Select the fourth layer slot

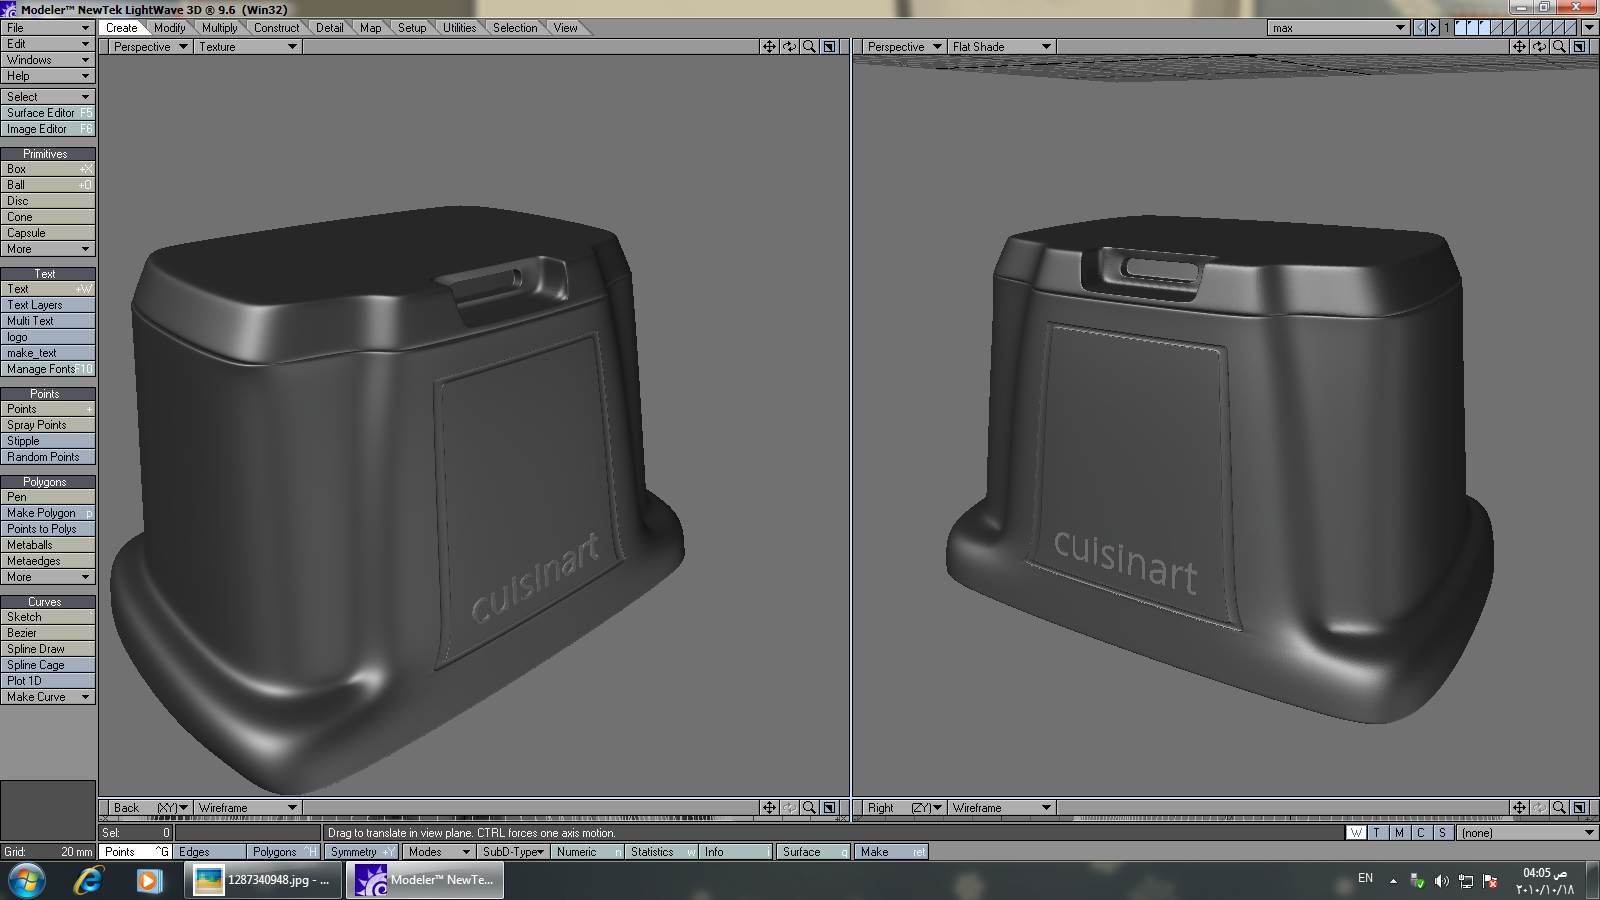pyautogui.click(x=1496, y=28)
